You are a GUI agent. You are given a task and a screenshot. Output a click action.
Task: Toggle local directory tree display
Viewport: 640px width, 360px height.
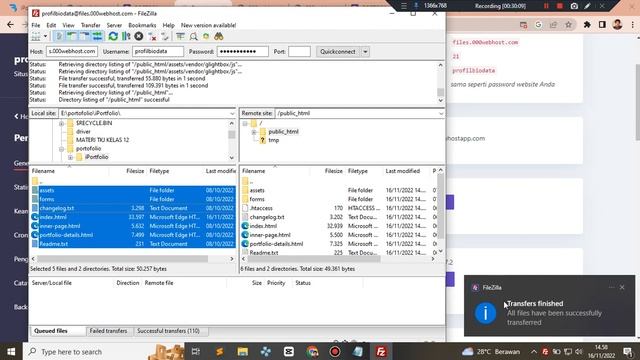point(72,36)
